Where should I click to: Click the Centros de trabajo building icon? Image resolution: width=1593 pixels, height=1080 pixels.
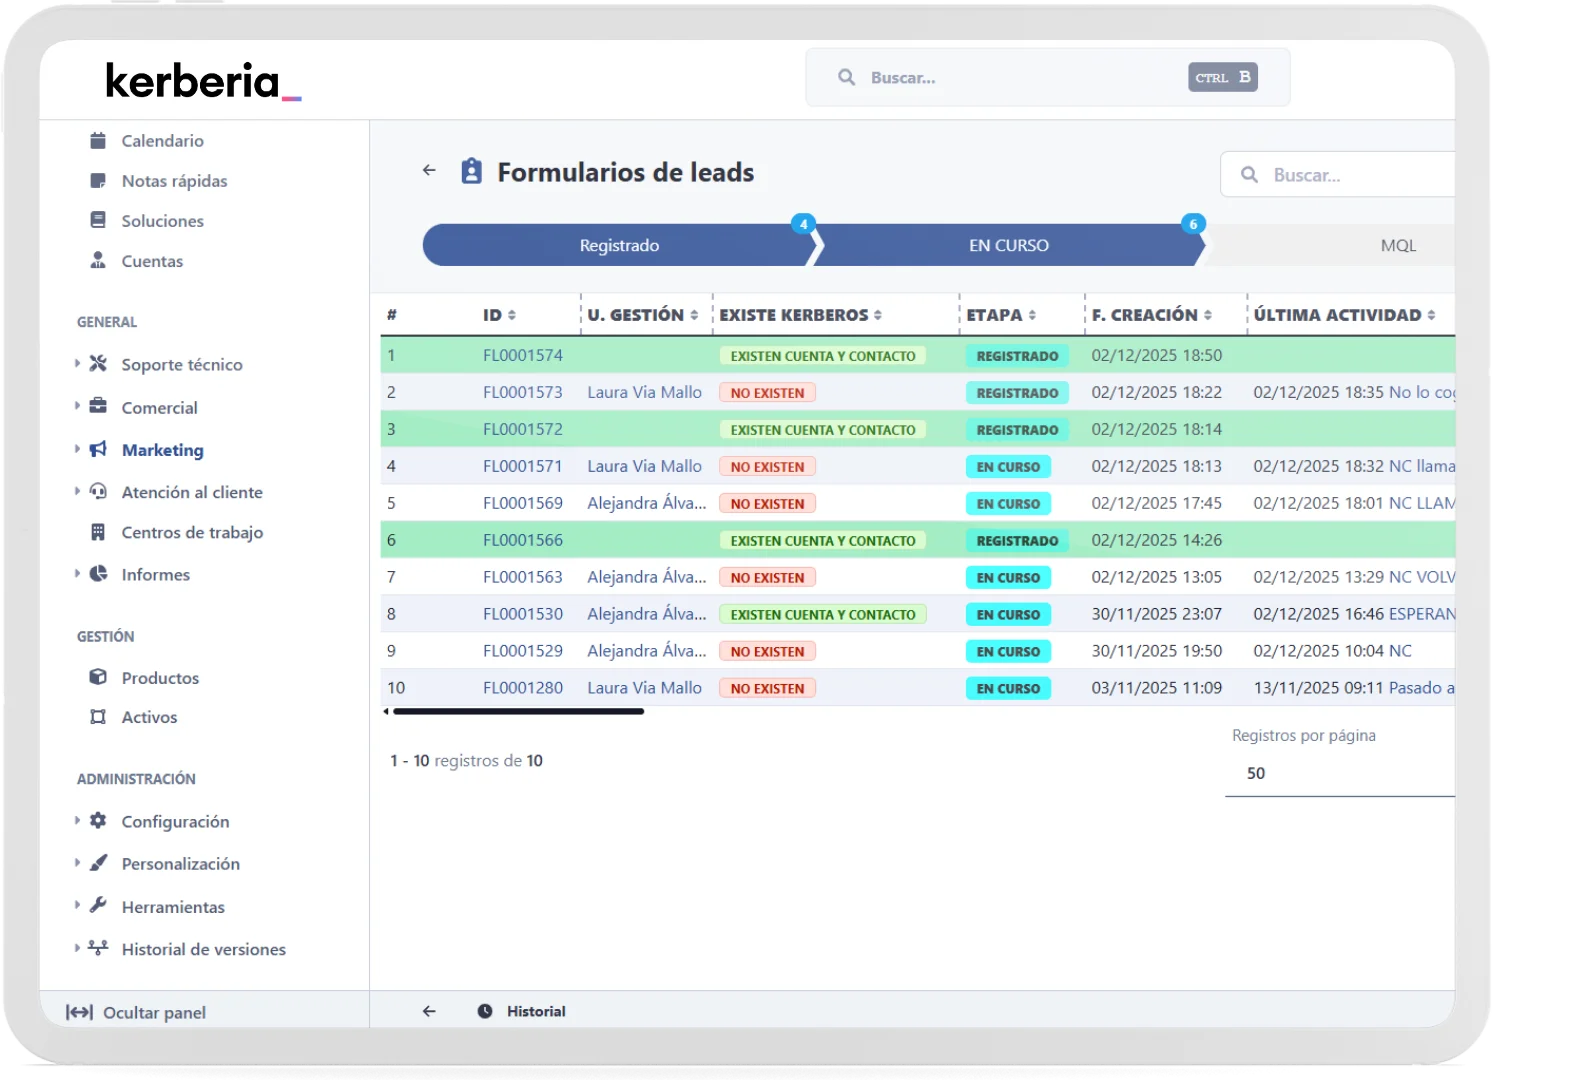coord(98,532)
